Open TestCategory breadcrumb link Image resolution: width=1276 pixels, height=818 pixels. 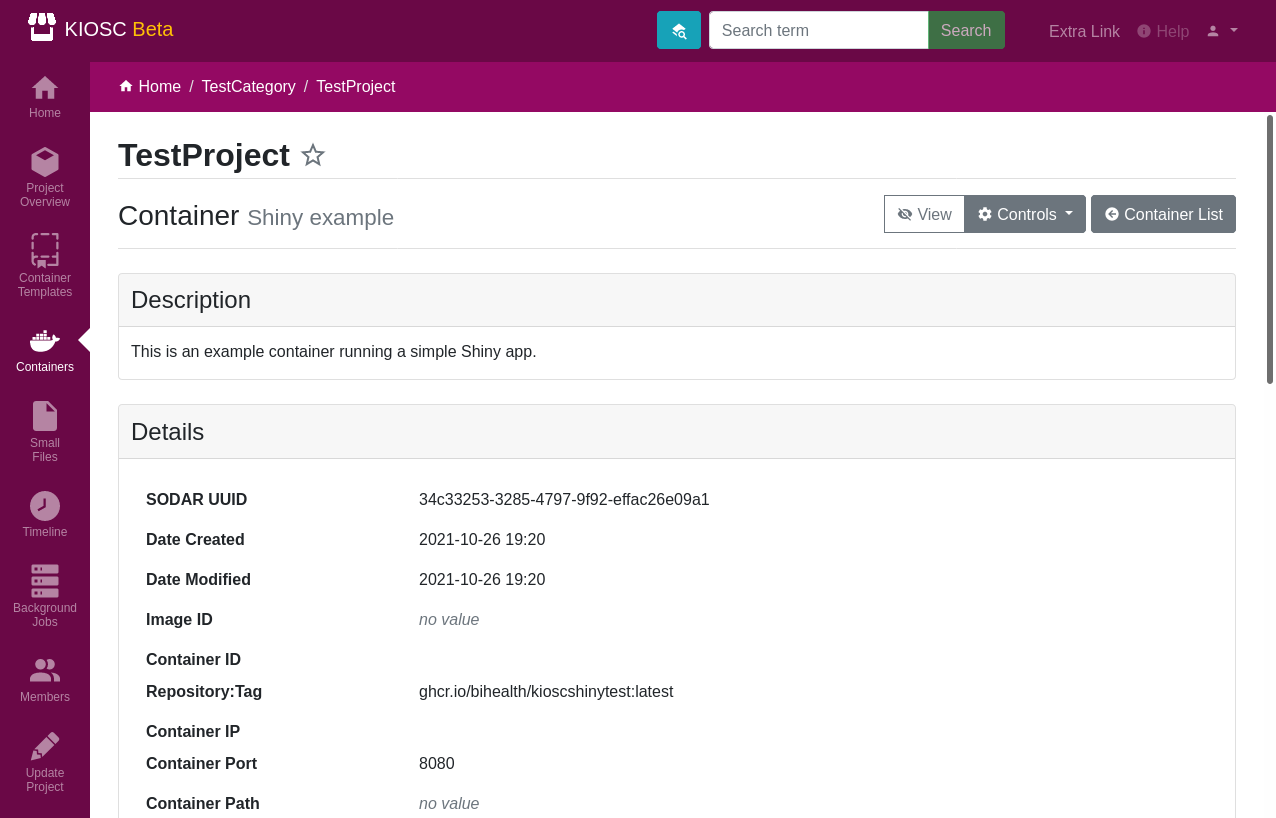click(249, 87)
